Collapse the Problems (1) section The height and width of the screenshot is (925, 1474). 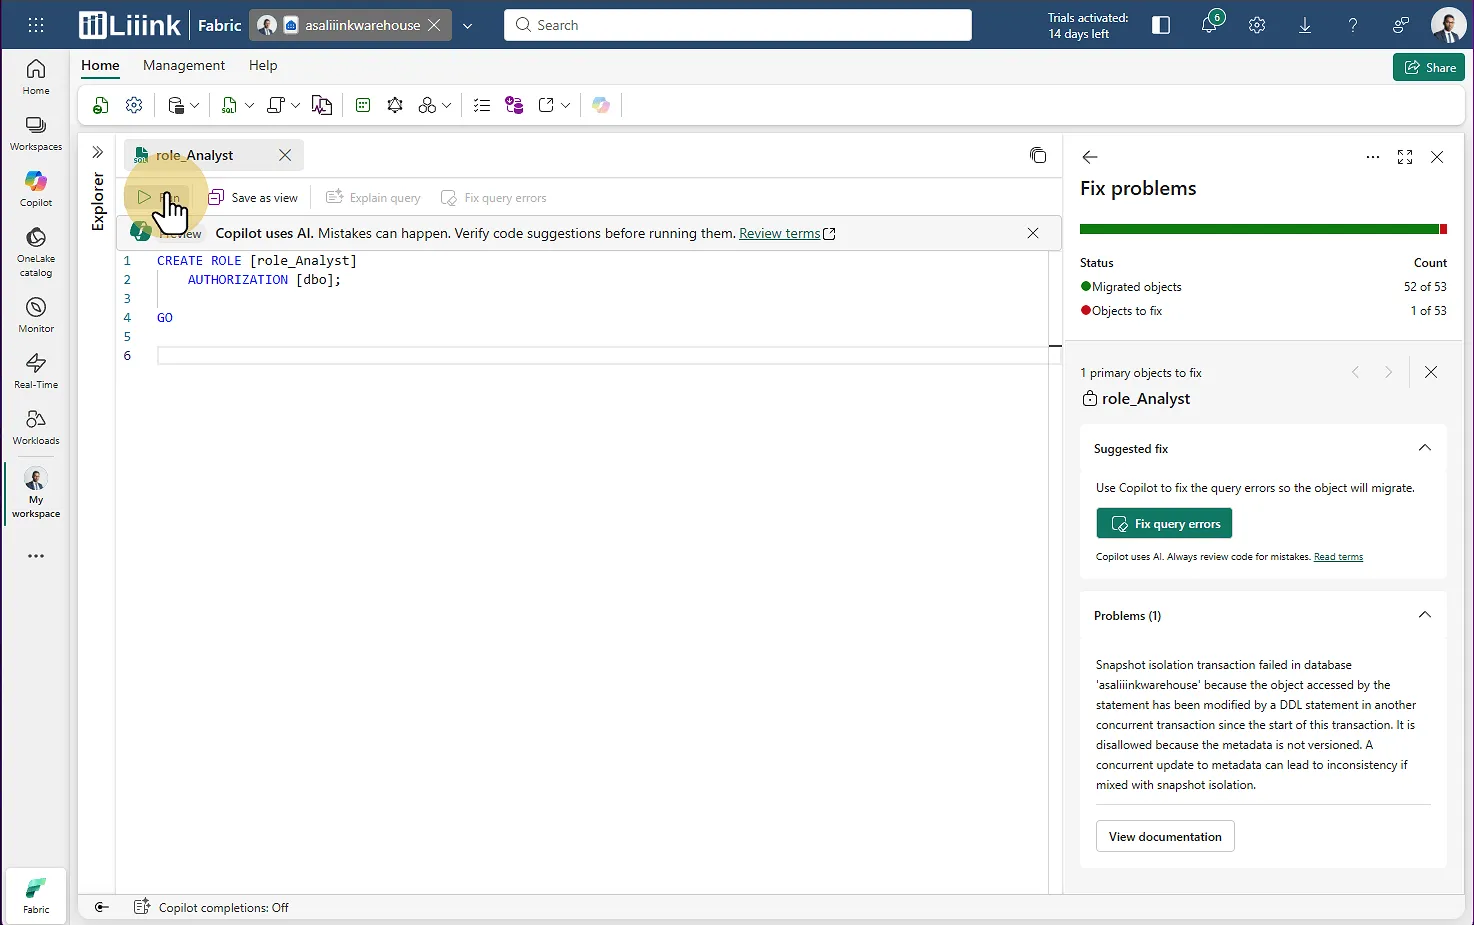[x=1425, y=615]
